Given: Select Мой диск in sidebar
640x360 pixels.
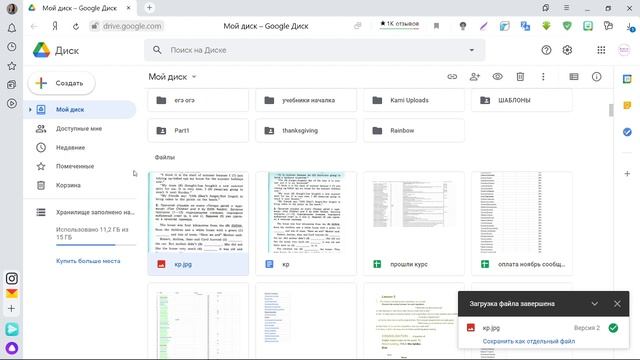Looking at the screenshot, I should click(x=80, y=109).
